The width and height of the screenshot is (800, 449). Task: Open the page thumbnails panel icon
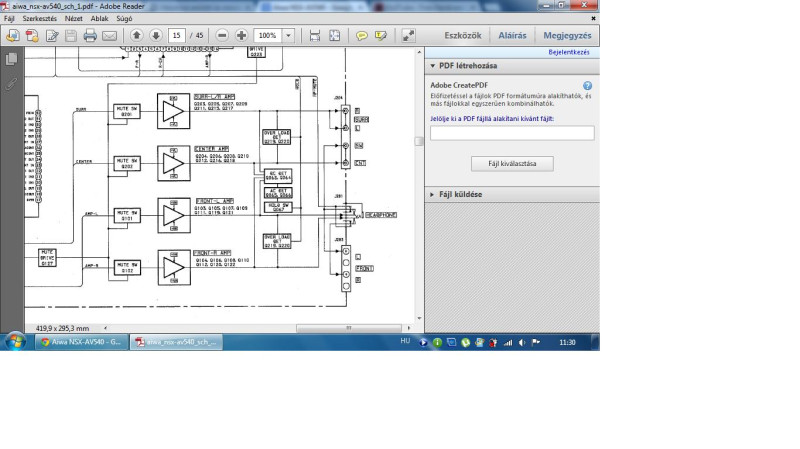[x=11, y=59]
